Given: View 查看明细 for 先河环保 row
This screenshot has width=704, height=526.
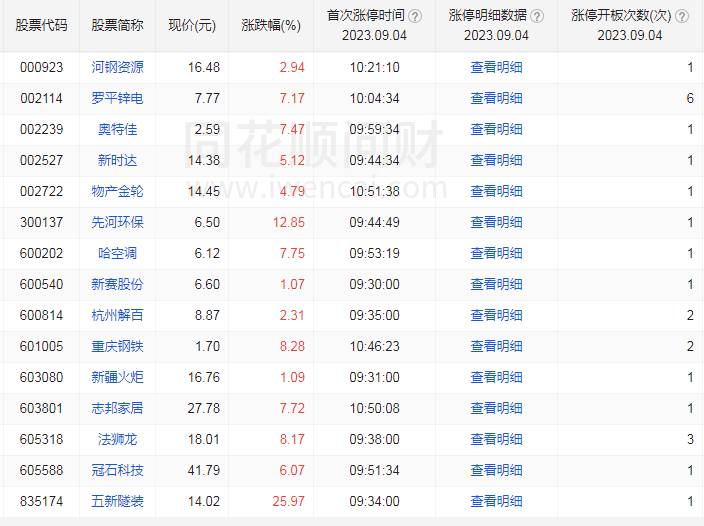Looking at the screenshot, I should (497, 222).
